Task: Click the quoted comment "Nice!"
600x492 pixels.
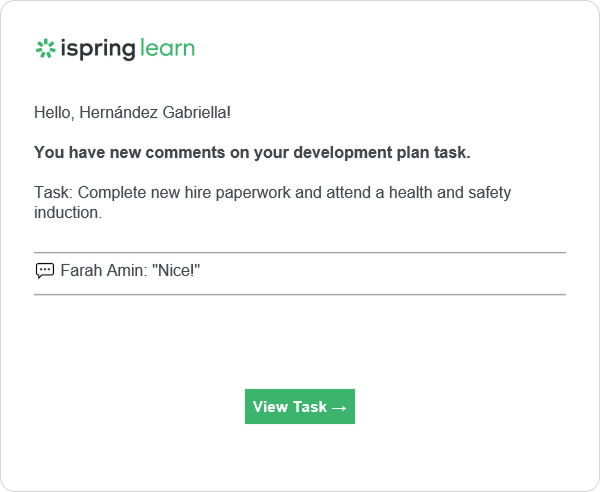Action: (176, 270)
